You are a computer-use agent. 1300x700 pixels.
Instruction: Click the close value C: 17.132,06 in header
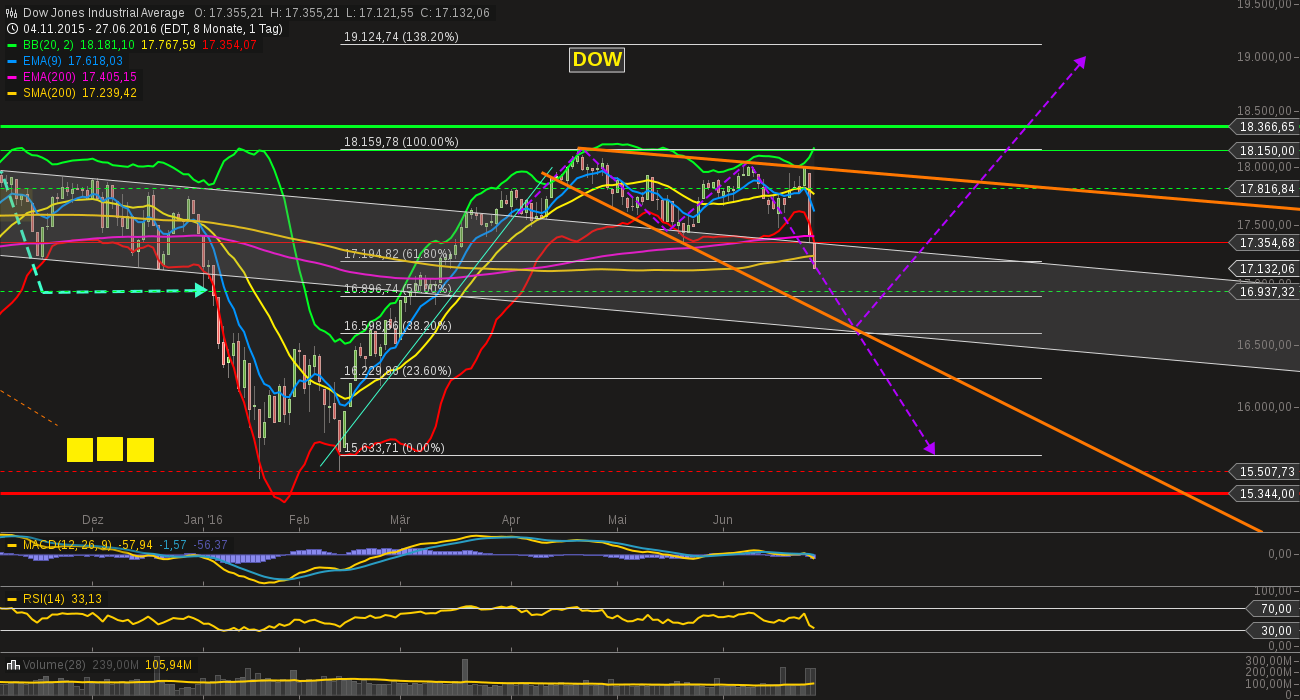click(x=456, y=13)
